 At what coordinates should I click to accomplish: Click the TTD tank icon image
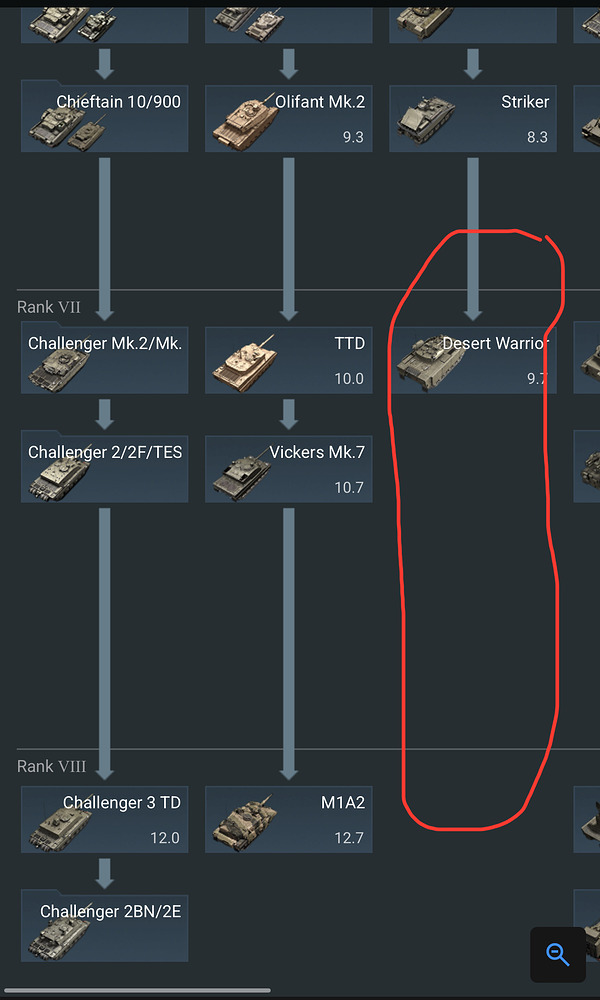(244, 361)
